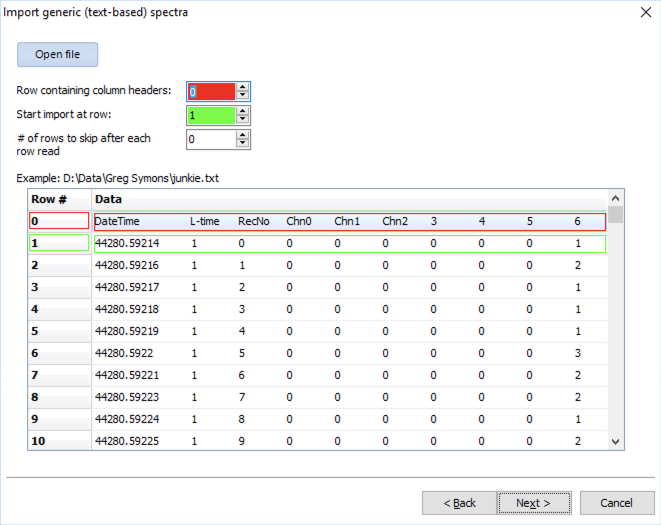Increase the column headers row value
The width and height of the screenshot is (661, 525).
point(243,87)
